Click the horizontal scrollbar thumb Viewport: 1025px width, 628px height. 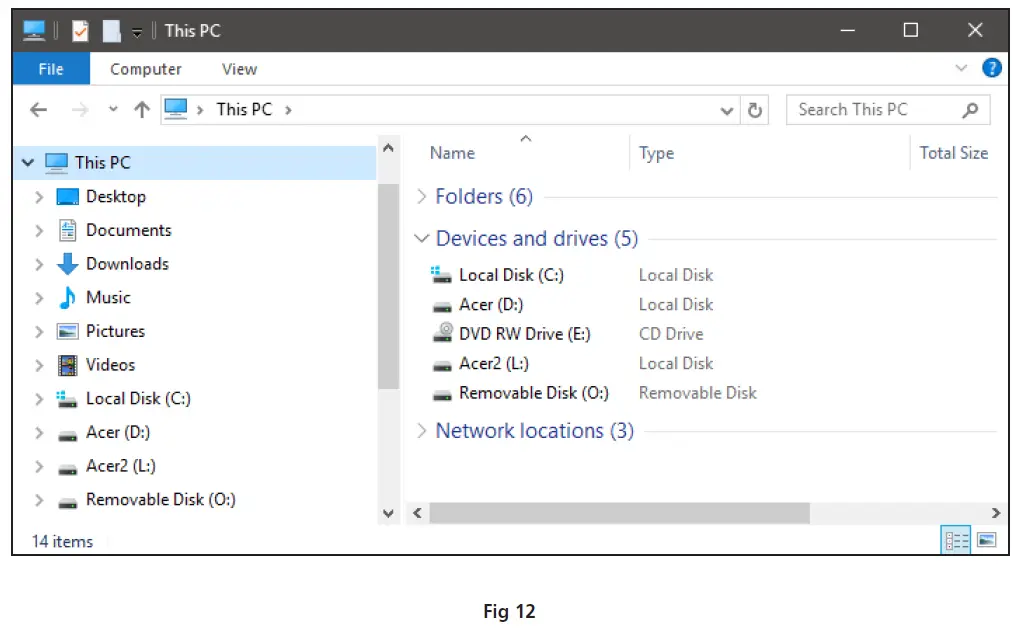click(618, 513)
